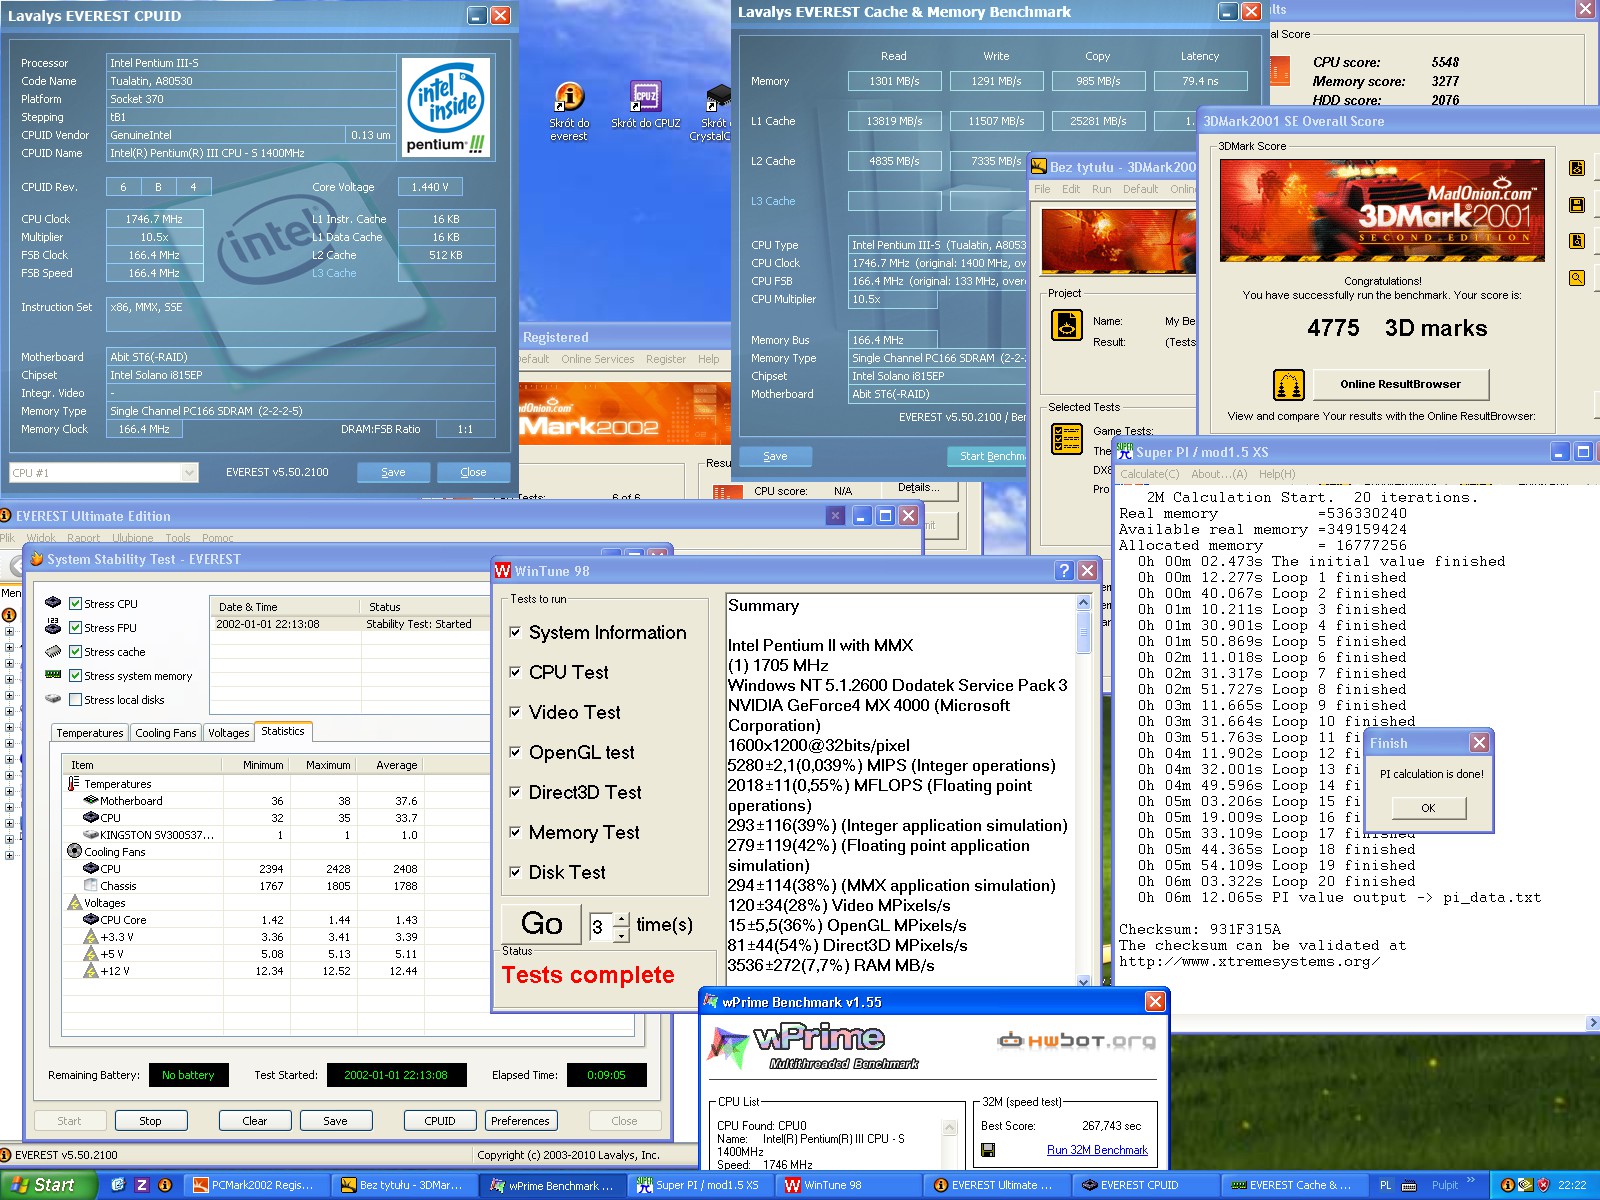Click the Super PI title bar icon
The height and width of the screenshot is (1200, 1600).
tap(1125, 452)
